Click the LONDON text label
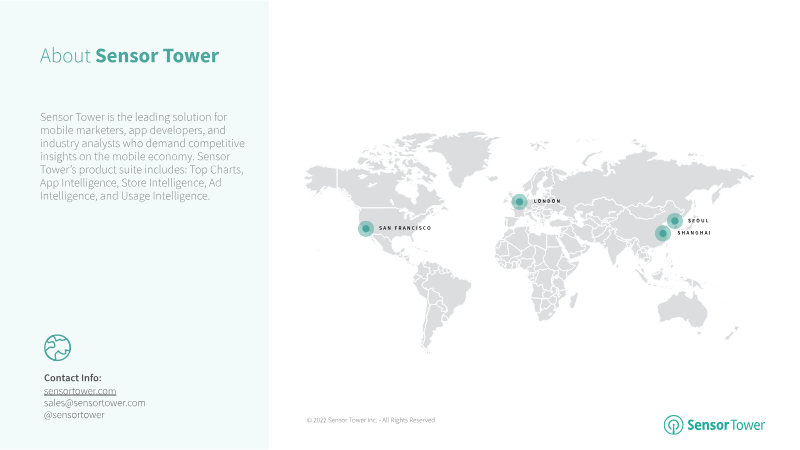The width and height of the screenshot is (800, 450). tap(547, 201)
